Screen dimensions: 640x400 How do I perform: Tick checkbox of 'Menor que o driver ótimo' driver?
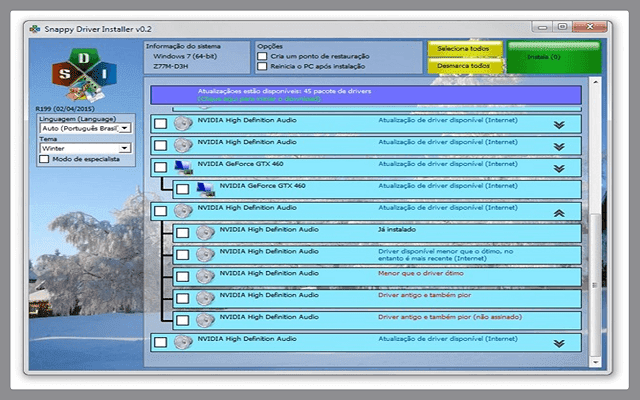tap(182, 276)
